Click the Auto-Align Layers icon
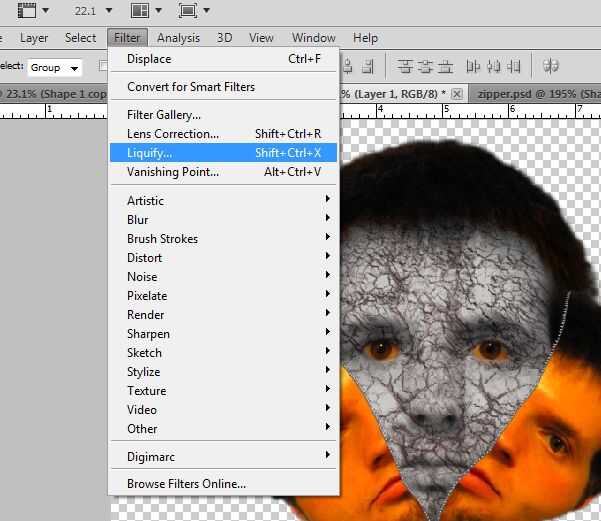This screenshot has height=521, width=601. tap(551, 66)
